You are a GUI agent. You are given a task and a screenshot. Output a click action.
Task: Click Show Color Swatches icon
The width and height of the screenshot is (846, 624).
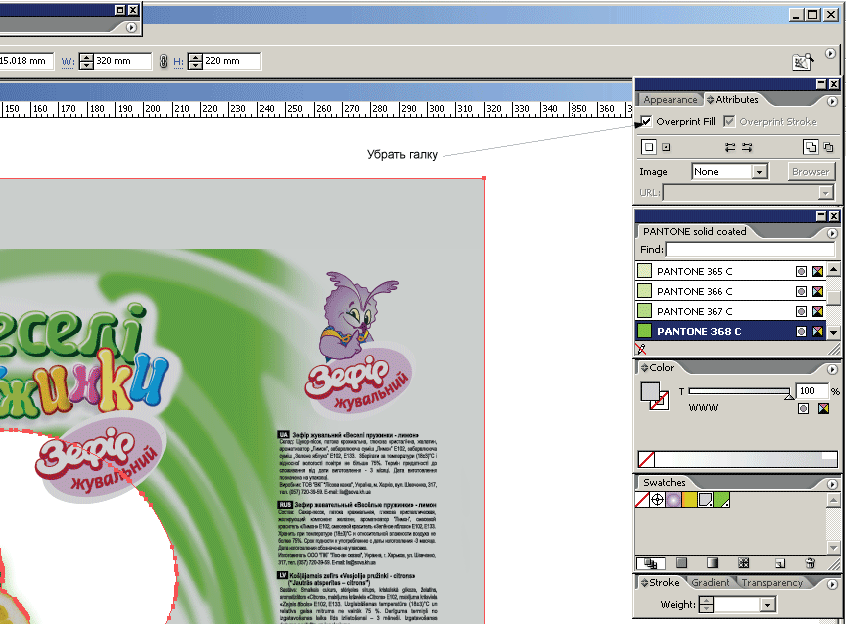pyautogui.click(x=681, y=563)
